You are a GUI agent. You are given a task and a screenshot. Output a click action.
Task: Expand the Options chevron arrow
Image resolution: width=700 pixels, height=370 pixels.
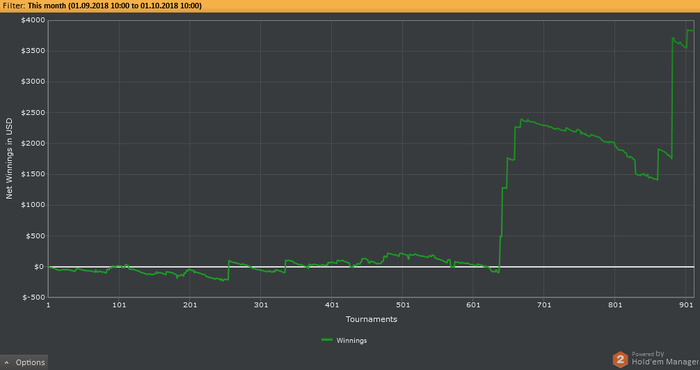coord(7,362)
